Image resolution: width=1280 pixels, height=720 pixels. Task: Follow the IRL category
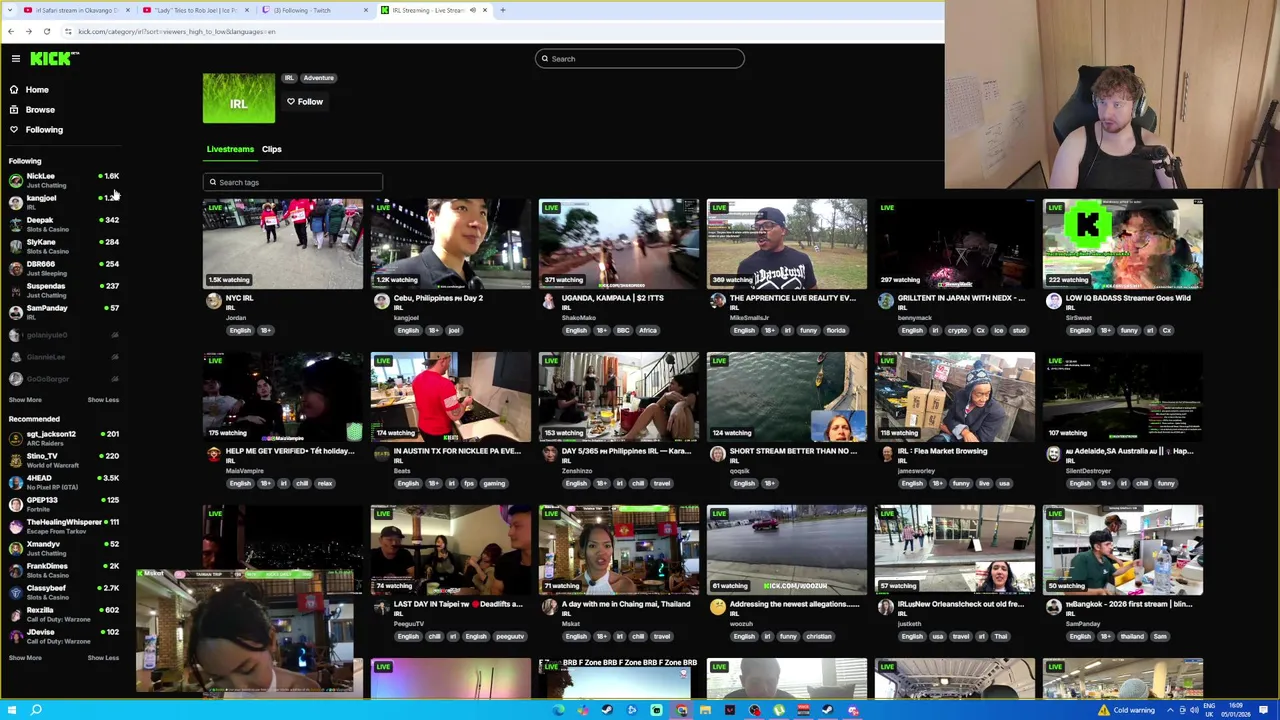(x=305, y=102)
